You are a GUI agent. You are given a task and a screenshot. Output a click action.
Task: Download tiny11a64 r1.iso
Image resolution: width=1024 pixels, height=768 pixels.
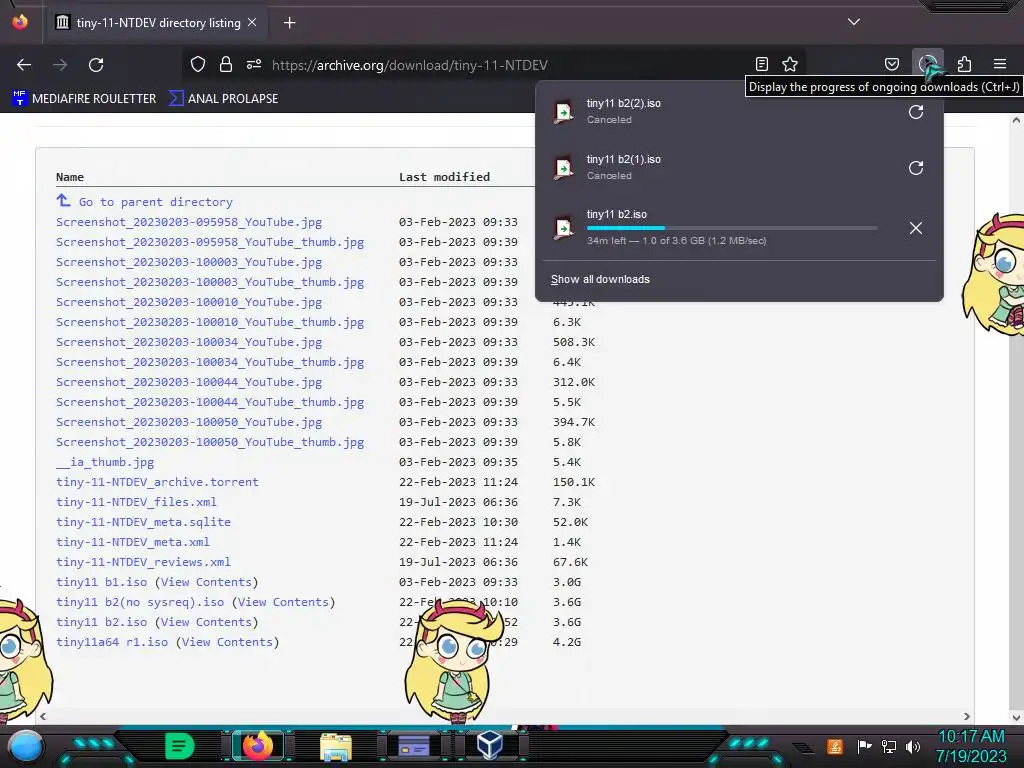point(112,642)
